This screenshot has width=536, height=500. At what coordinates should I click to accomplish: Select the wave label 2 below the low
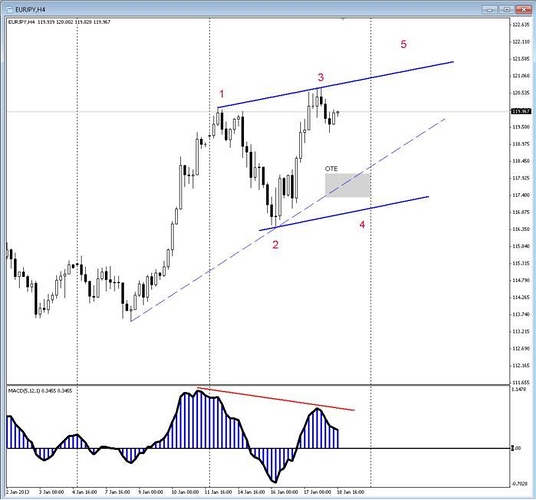pyautogui.click(x=275, y=245)
